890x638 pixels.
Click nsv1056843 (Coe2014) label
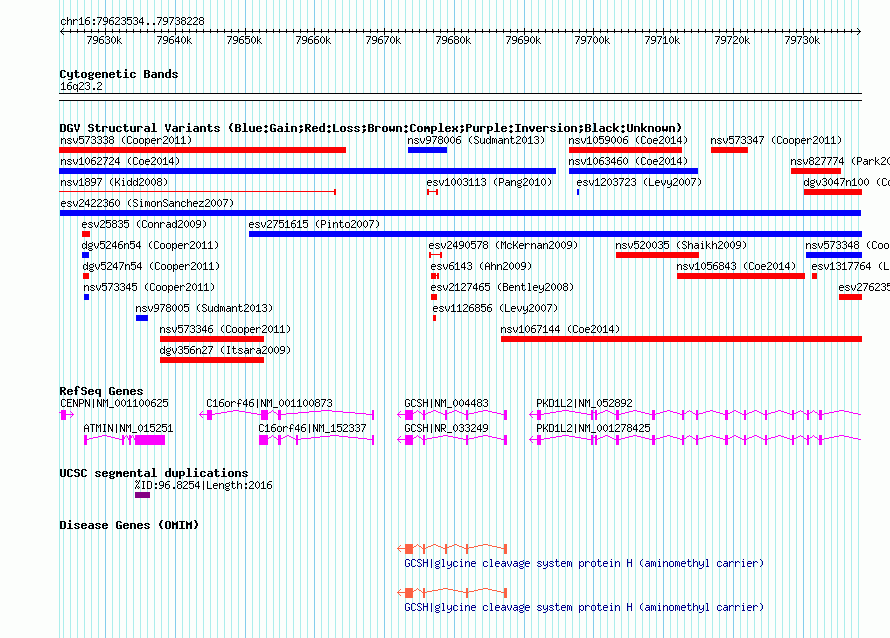pyautogui.click(x=736, y=266)
